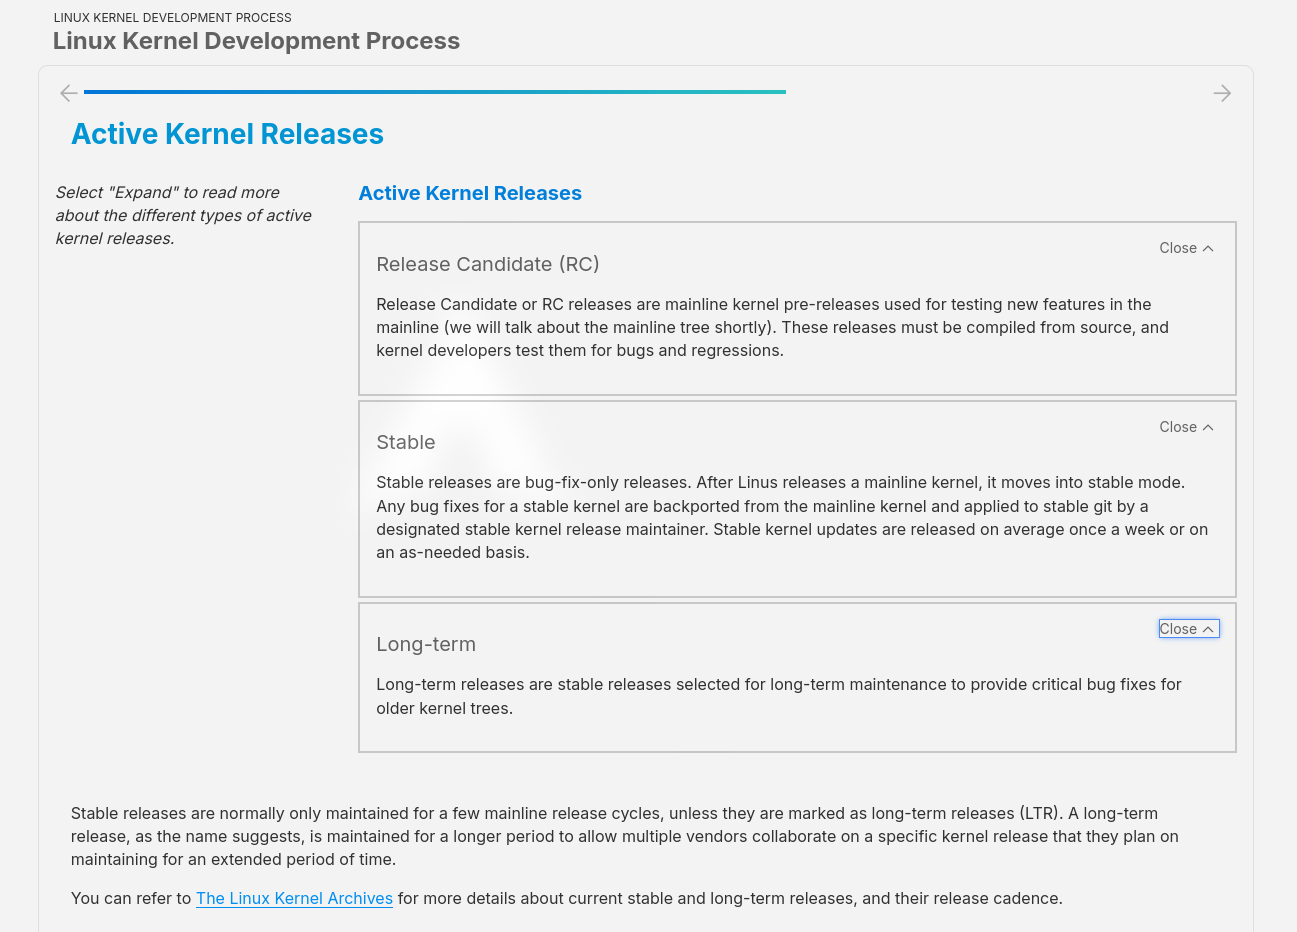This screenshot has width=1297, height=932.
Task: Click the 'You can refer to' sentence
Action: coord(130,898)
